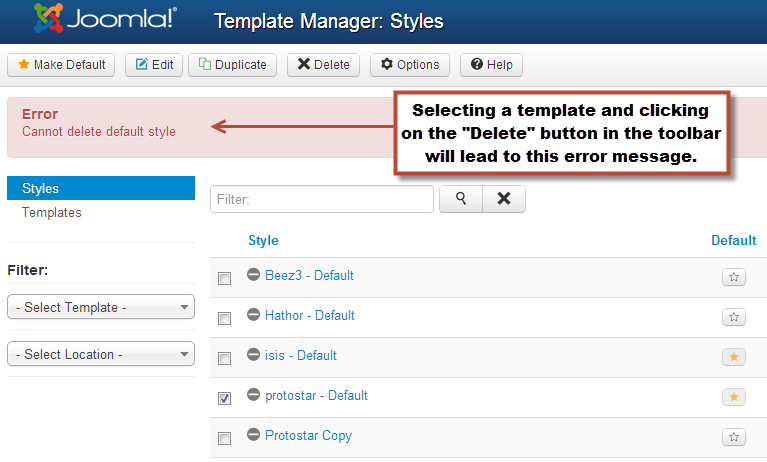Image resolution: width=767 pixels, height=462 pixels.
Task: Switch to the Styles sidebar item
Action: point(101,188)
